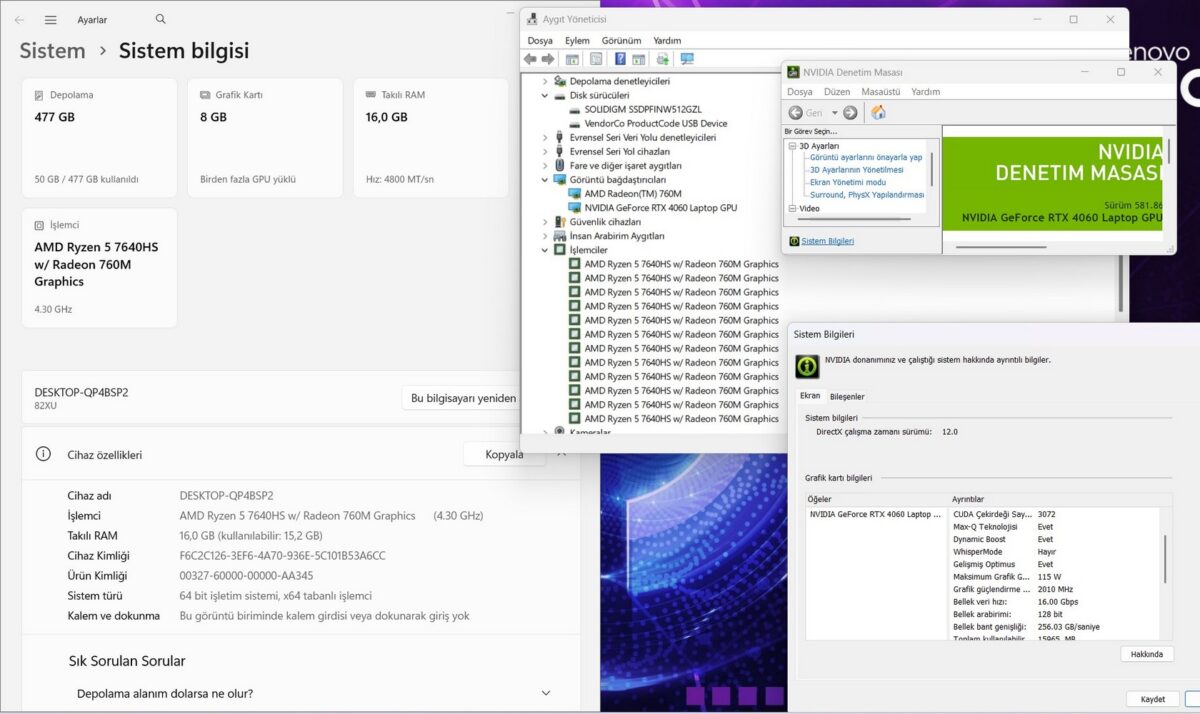Expand Güvenlik cihazları node

pyautogui.click(x=545, y=222)
